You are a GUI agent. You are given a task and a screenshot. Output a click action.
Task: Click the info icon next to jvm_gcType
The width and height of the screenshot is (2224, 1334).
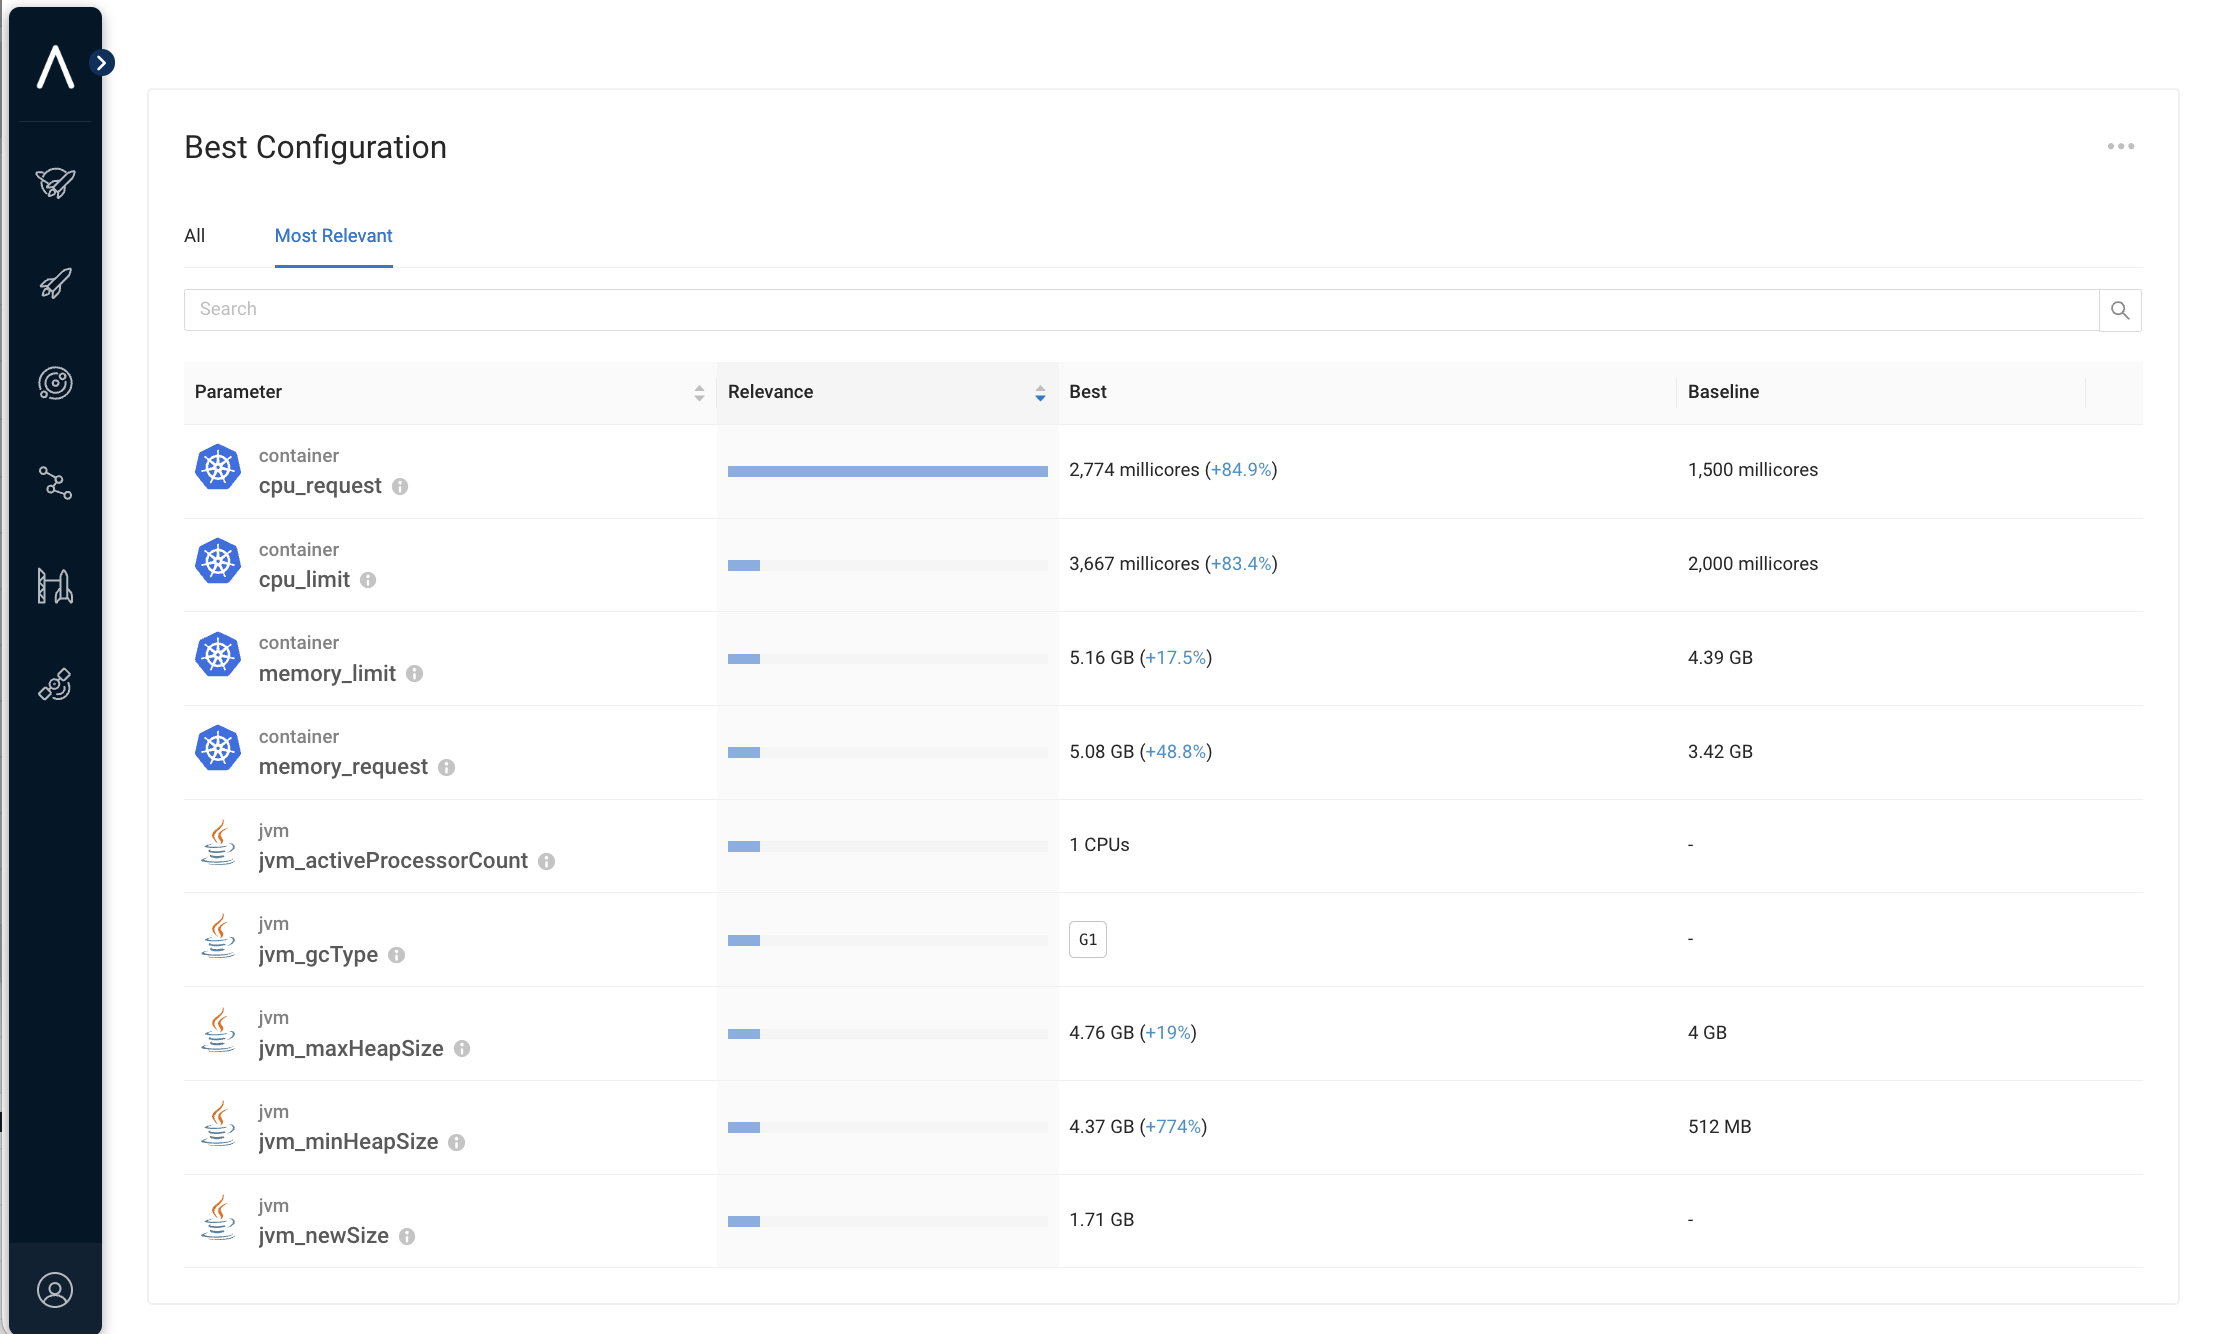coord(396,955)
